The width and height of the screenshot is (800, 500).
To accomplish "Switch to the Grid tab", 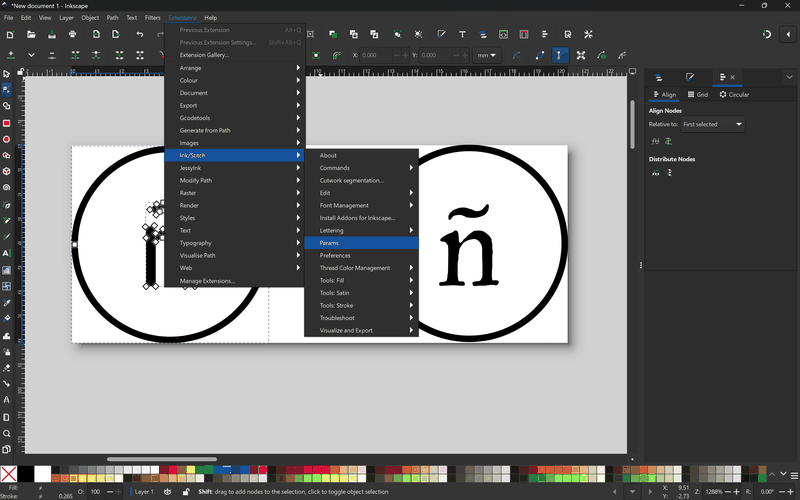I will click(697, 94).
